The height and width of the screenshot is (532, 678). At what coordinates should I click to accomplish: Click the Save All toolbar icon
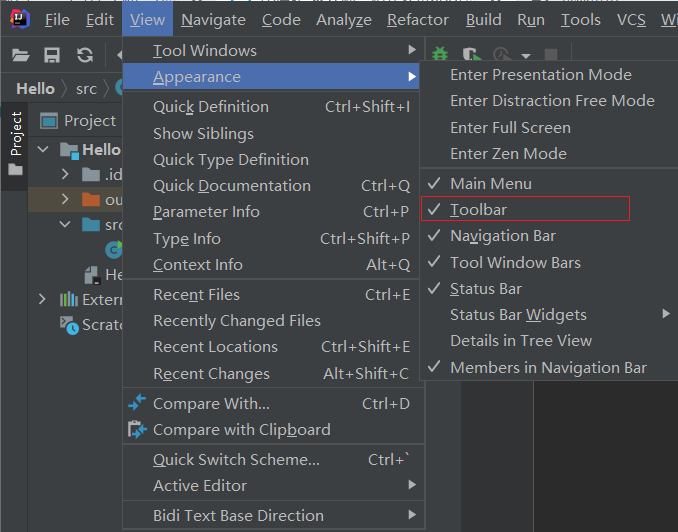[x=52, y=55]
